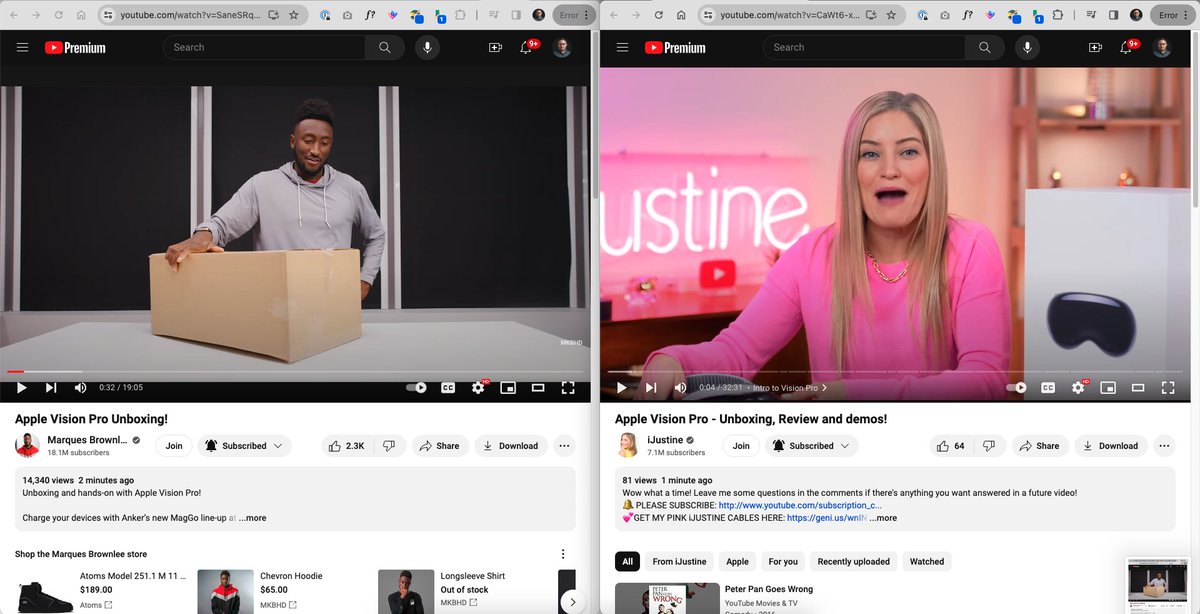Select the From iJustine filter chip
Screen dimensions: 1200x614
pos(680,561)
